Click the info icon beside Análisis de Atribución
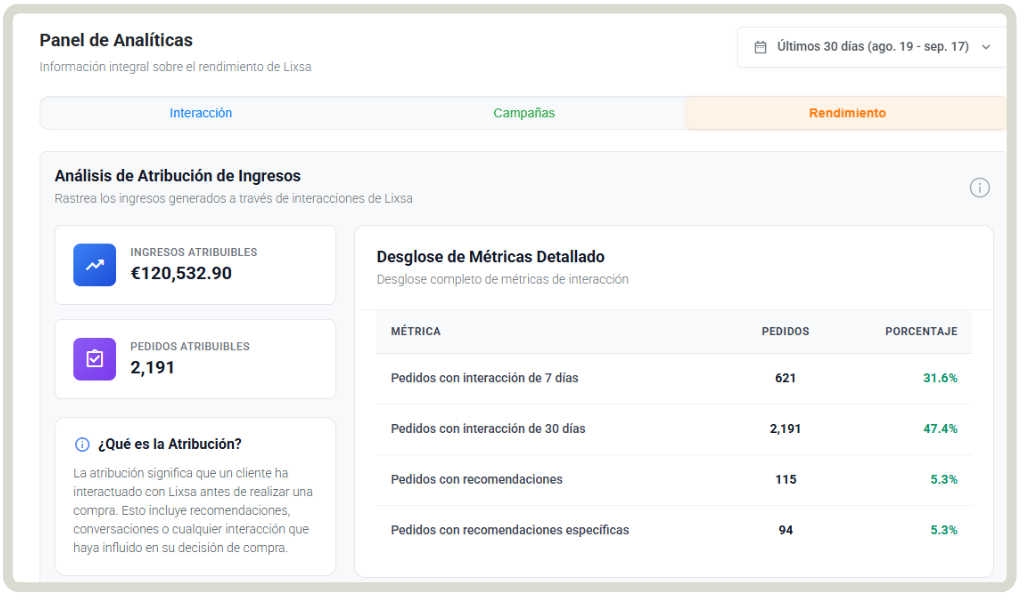This screenshot has height=600, width=1024. (x=979, y=187)
